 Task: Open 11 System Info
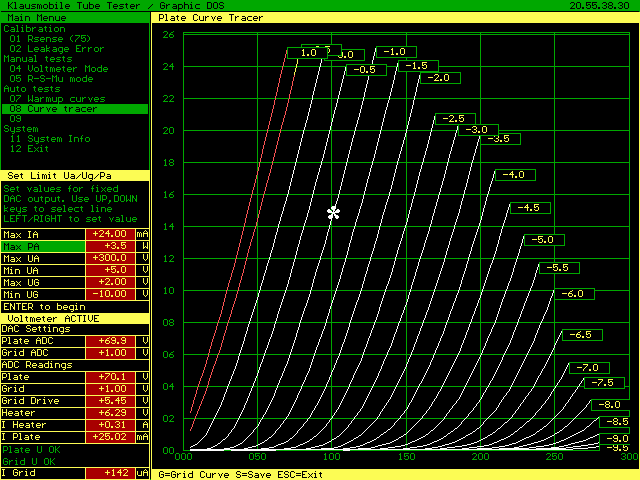[50, 139]
